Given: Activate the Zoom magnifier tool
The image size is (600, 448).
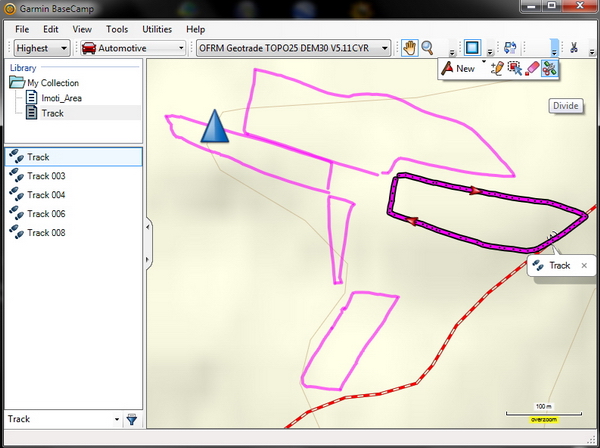Looking at the screenshot, I should [x=427, y=48].
